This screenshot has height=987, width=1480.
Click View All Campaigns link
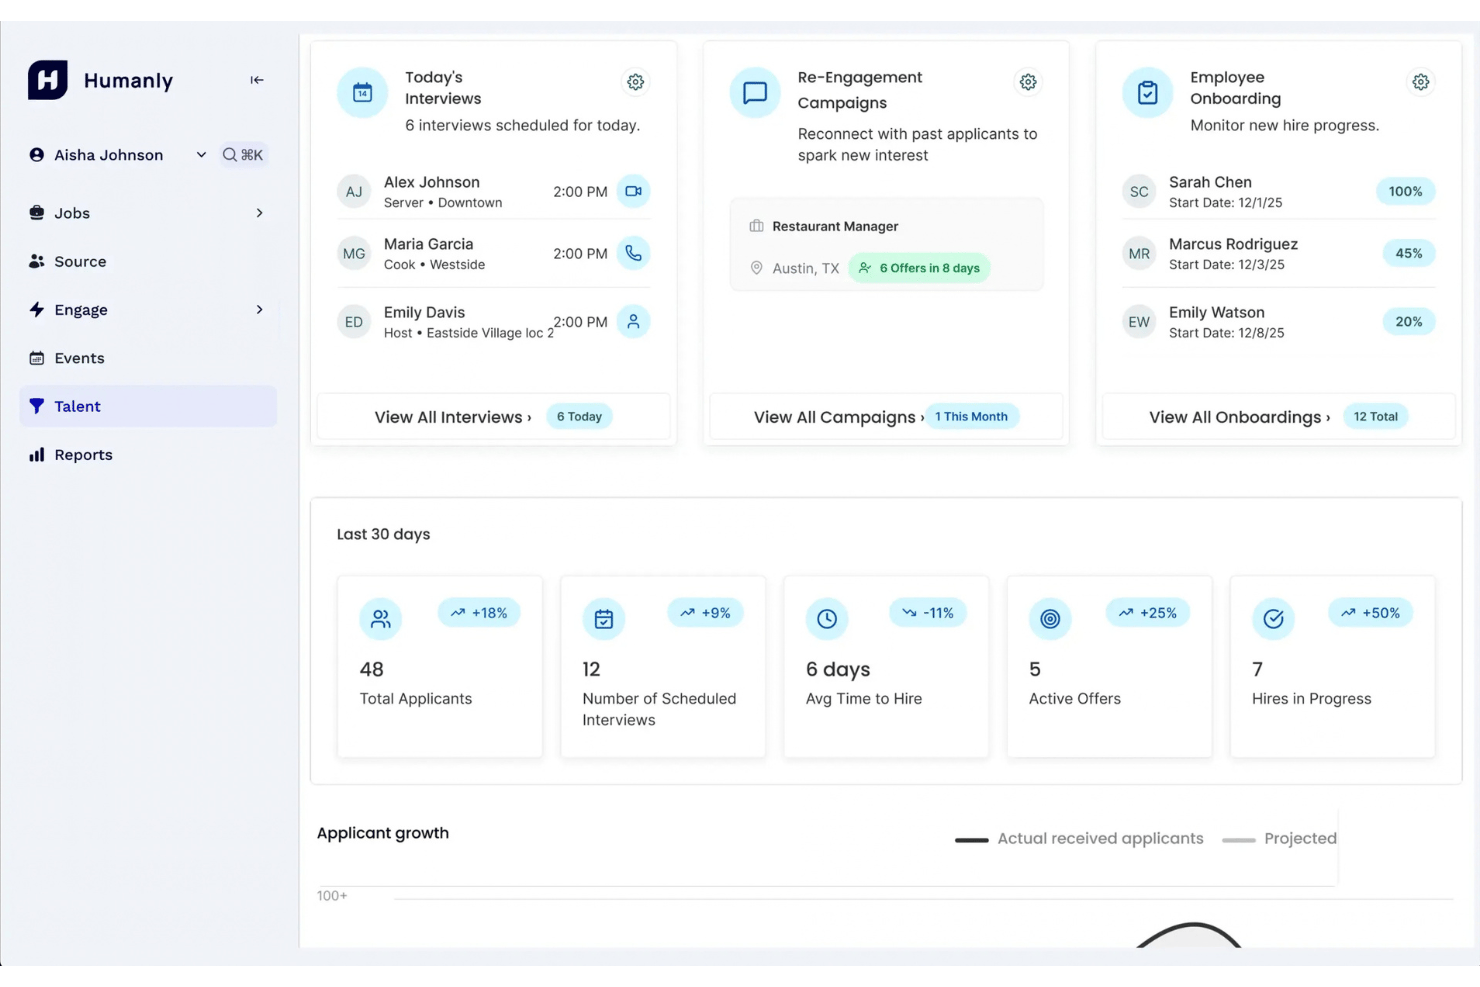point(839,417)
